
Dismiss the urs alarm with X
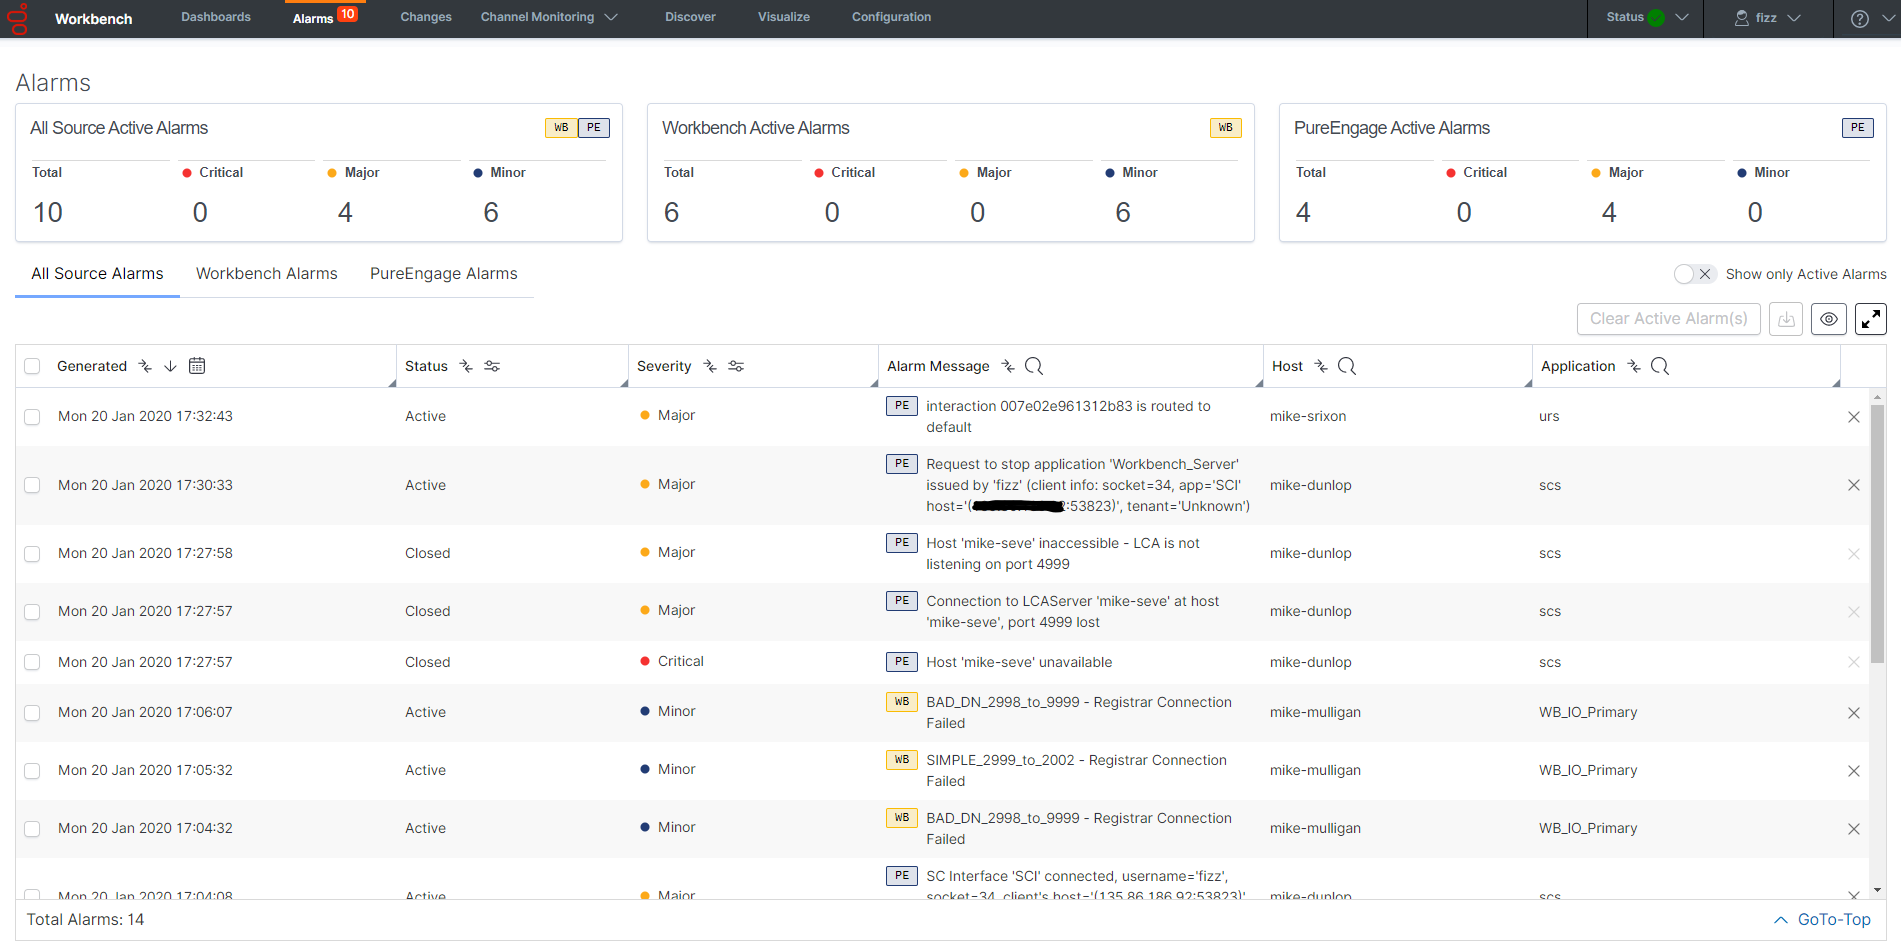click(x=1853, y=417)
